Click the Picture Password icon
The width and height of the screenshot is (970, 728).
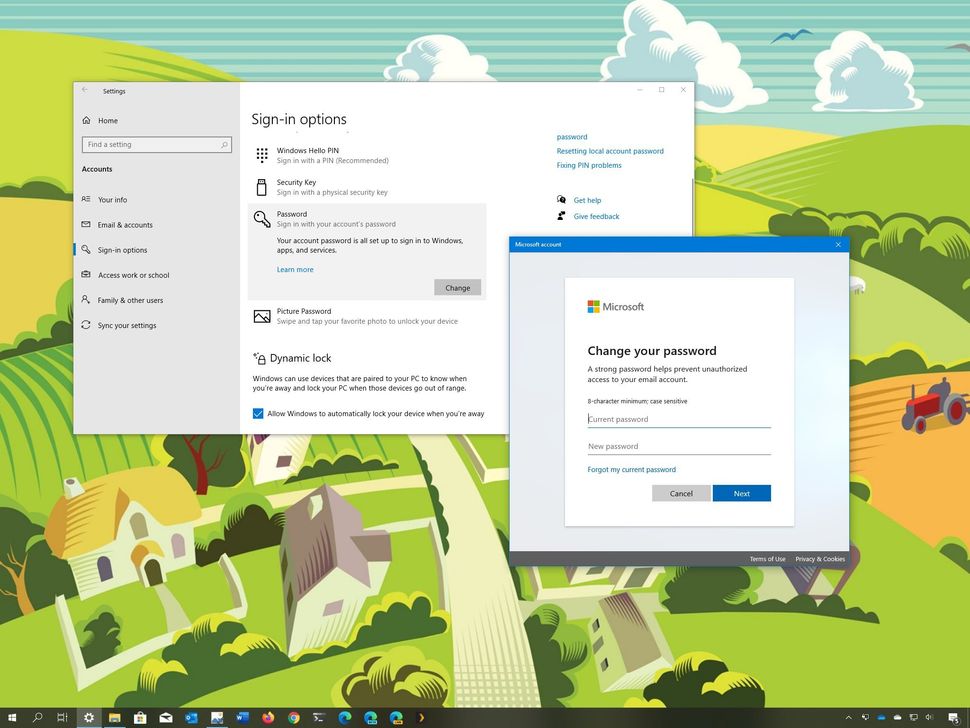pos(262,317)
